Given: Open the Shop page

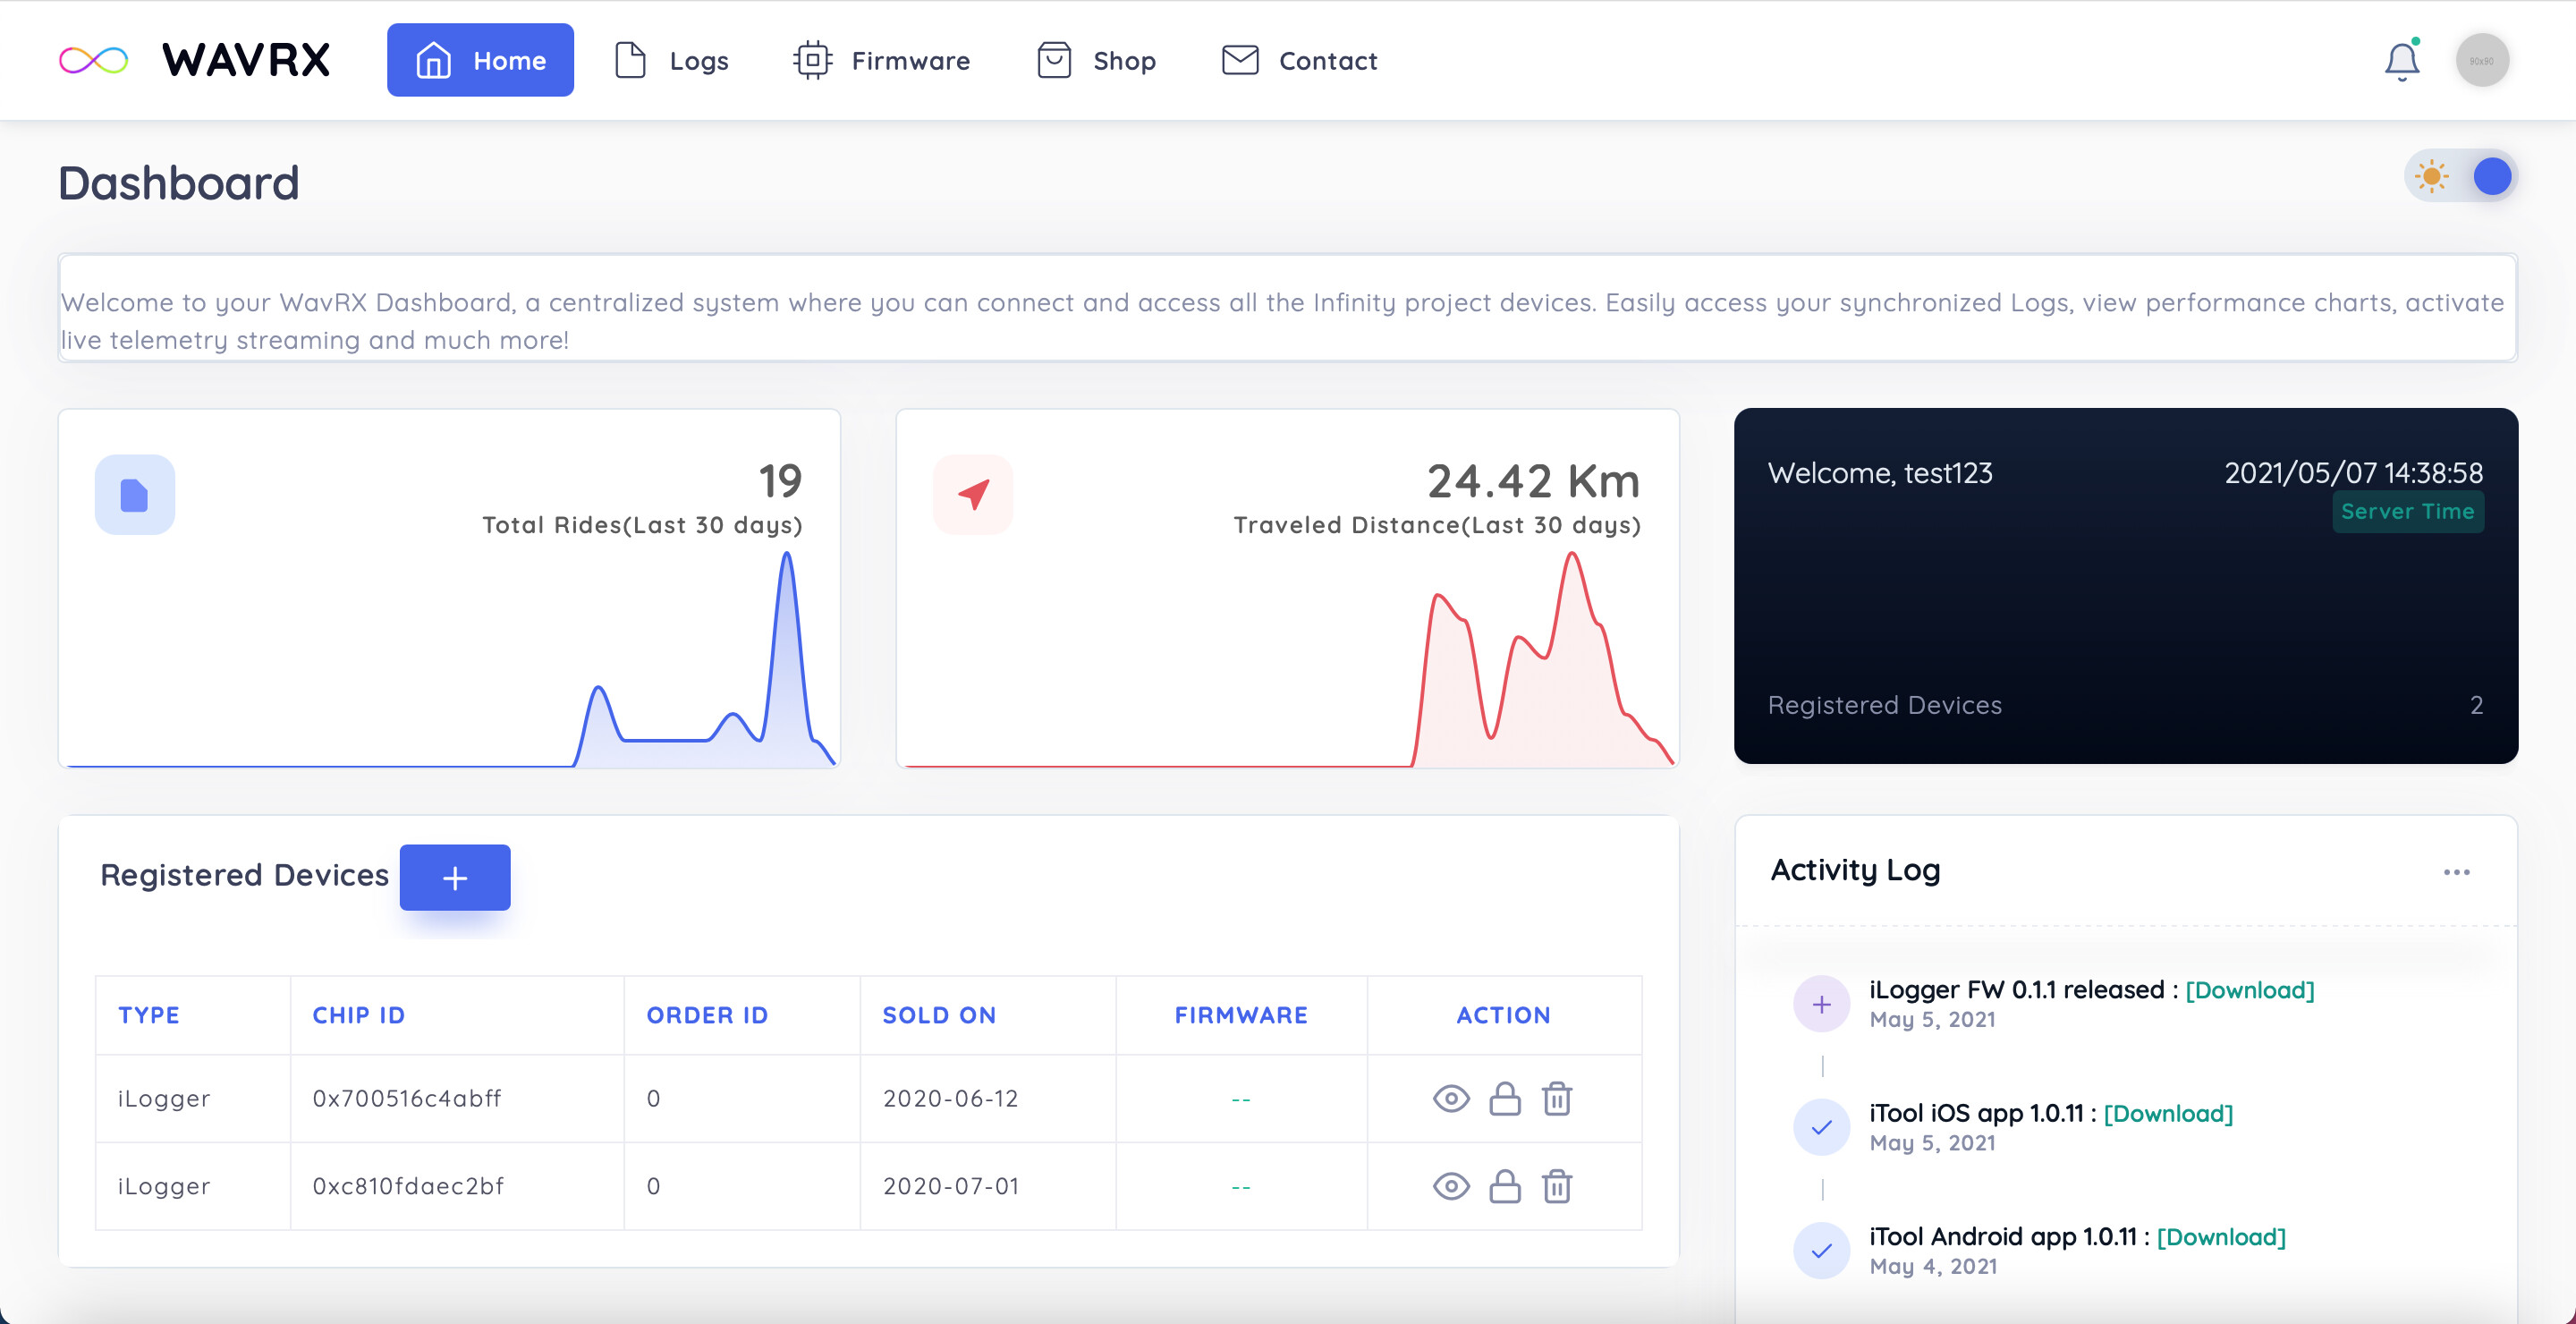Looking at the screenshot, I should click(1096, 61).
